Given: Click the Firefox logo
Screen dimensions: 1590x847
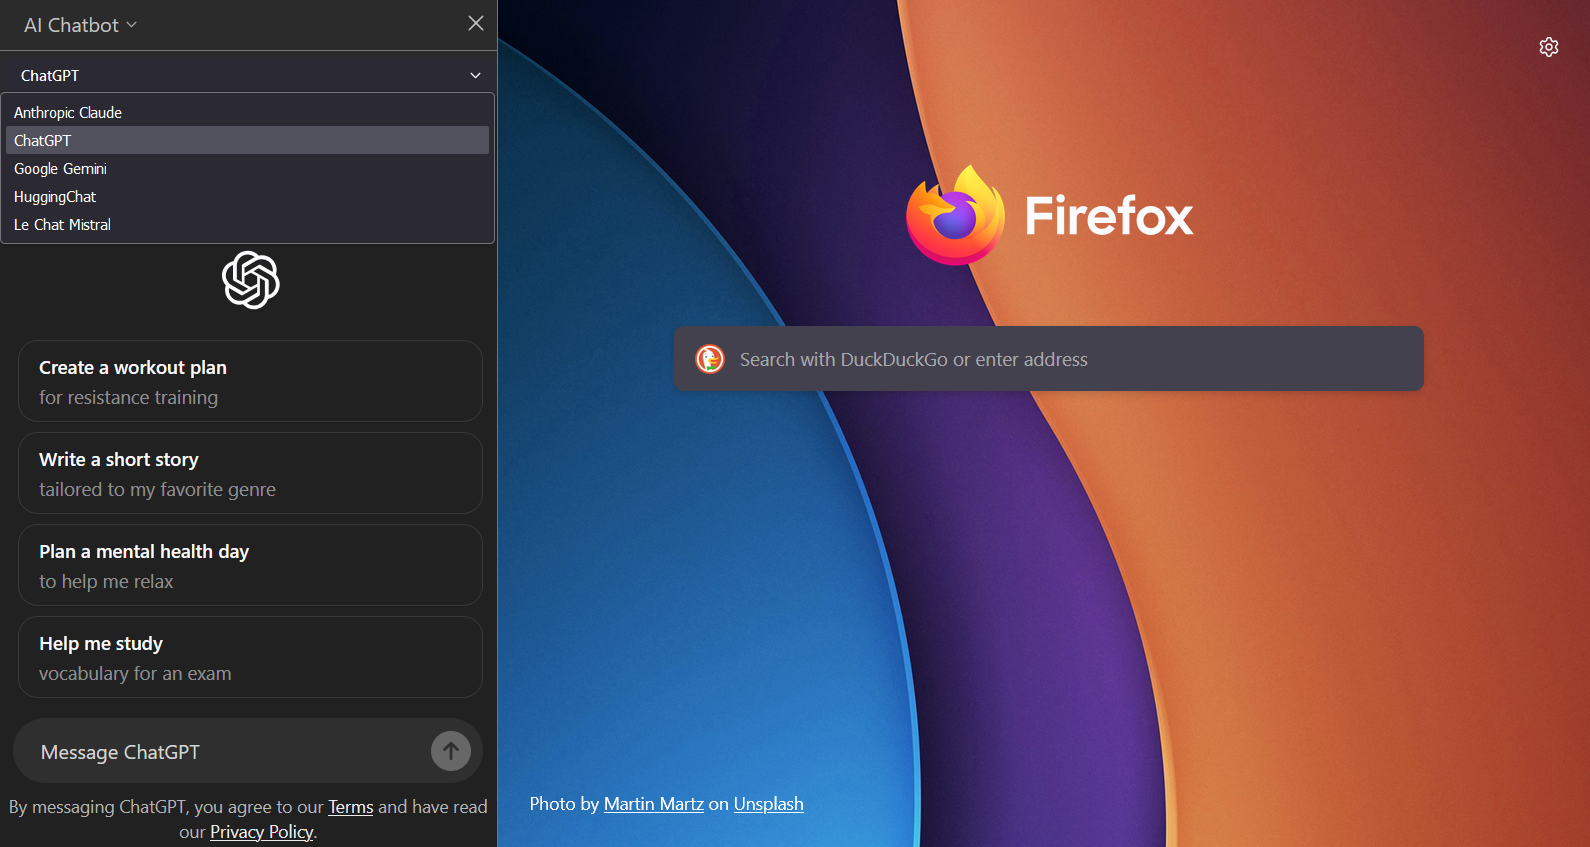Looking at the screenshot, I should pos(955,216).
